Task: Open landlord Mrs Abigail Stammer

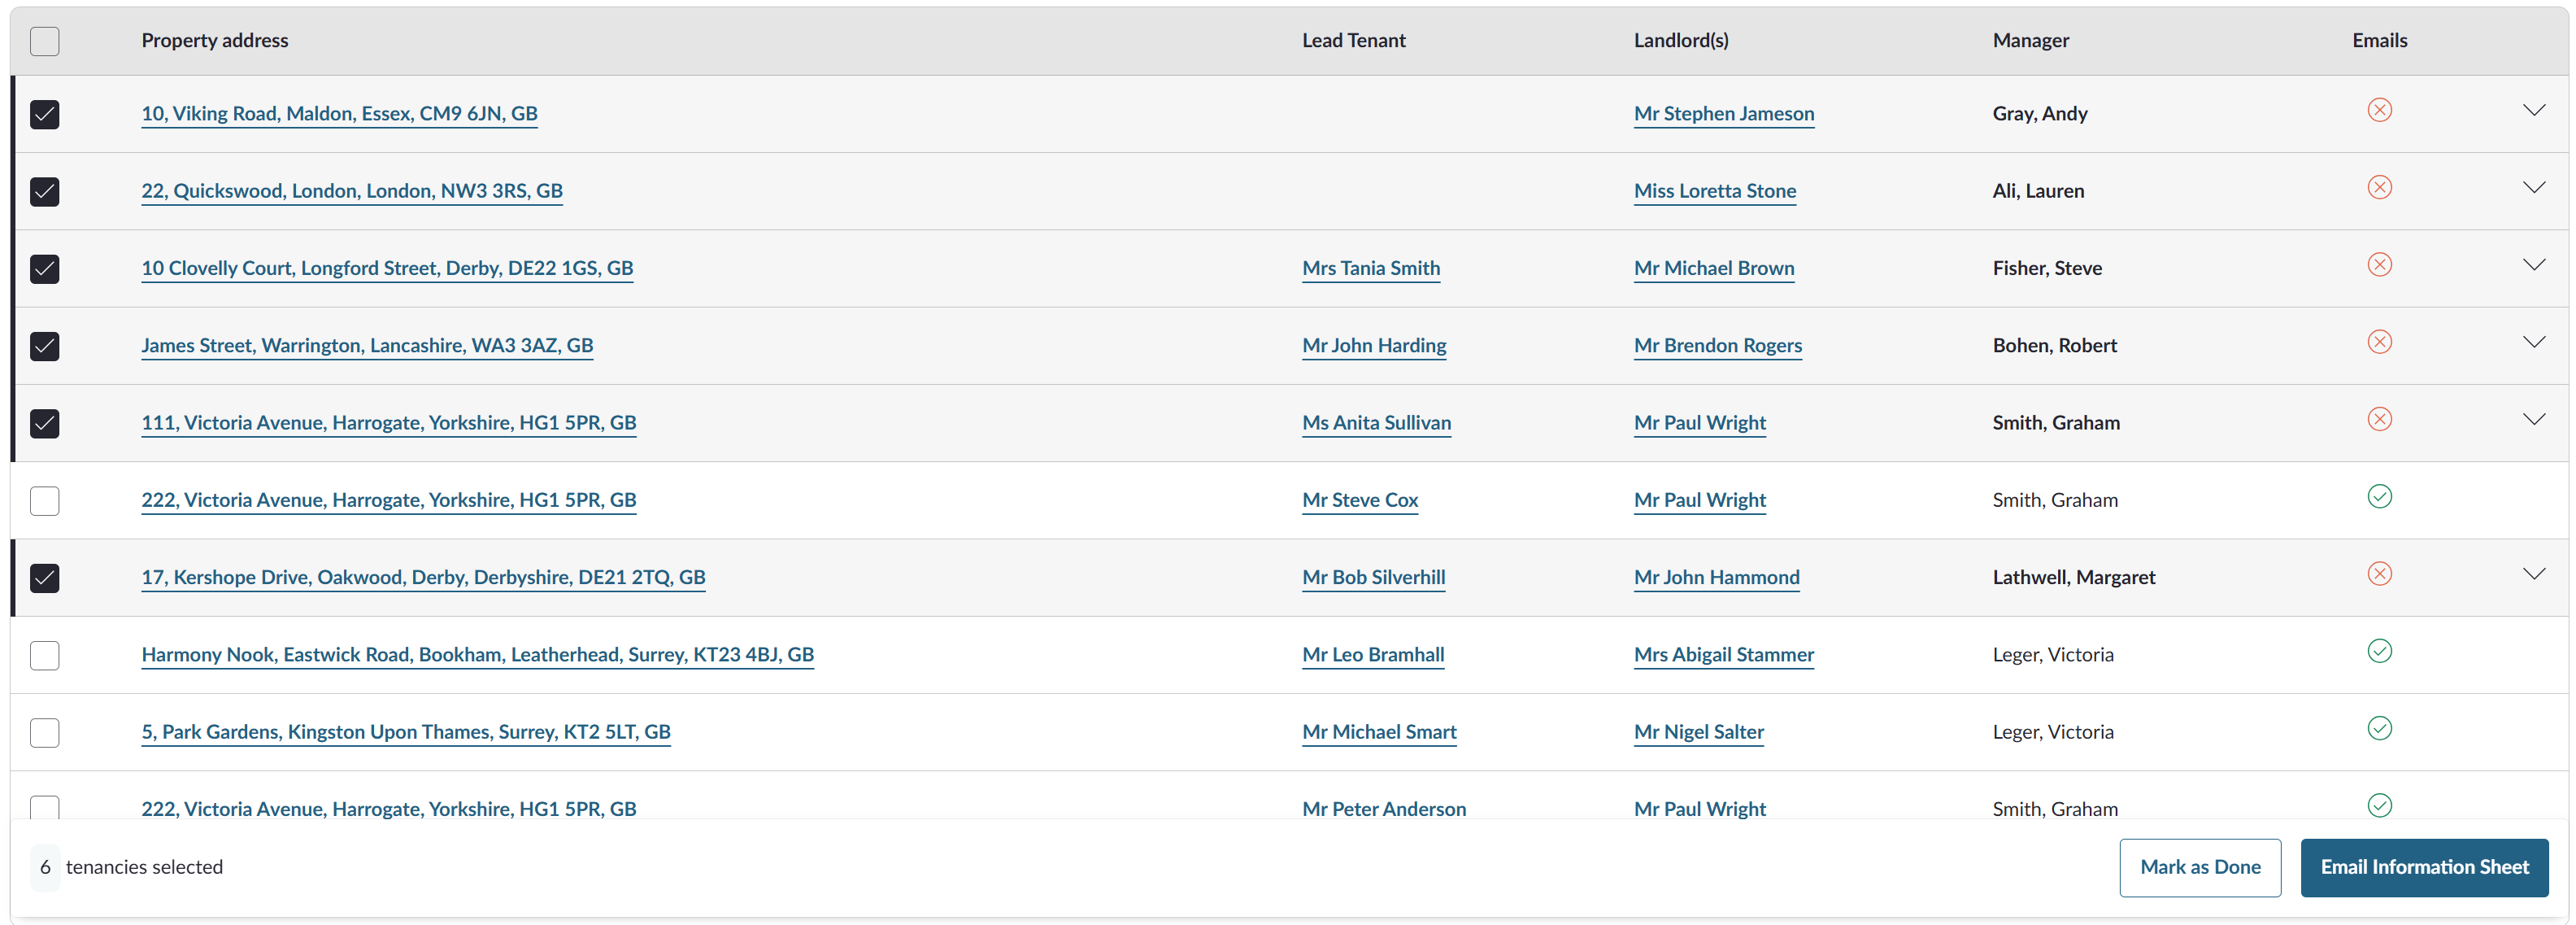Action: [x=1723, y=654]
